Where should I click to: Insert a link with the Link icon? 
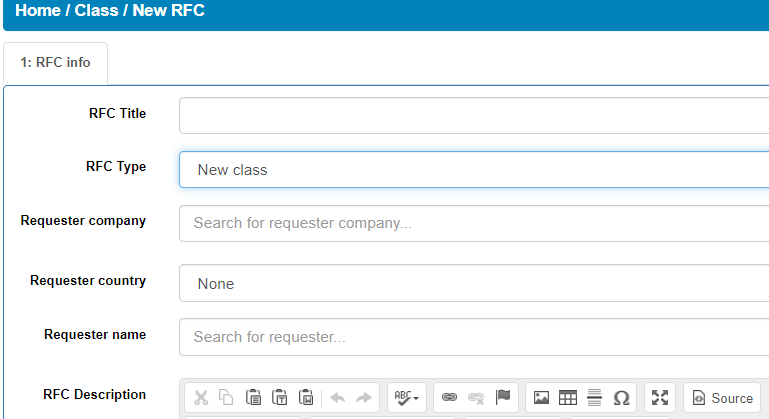pos(449,398)
